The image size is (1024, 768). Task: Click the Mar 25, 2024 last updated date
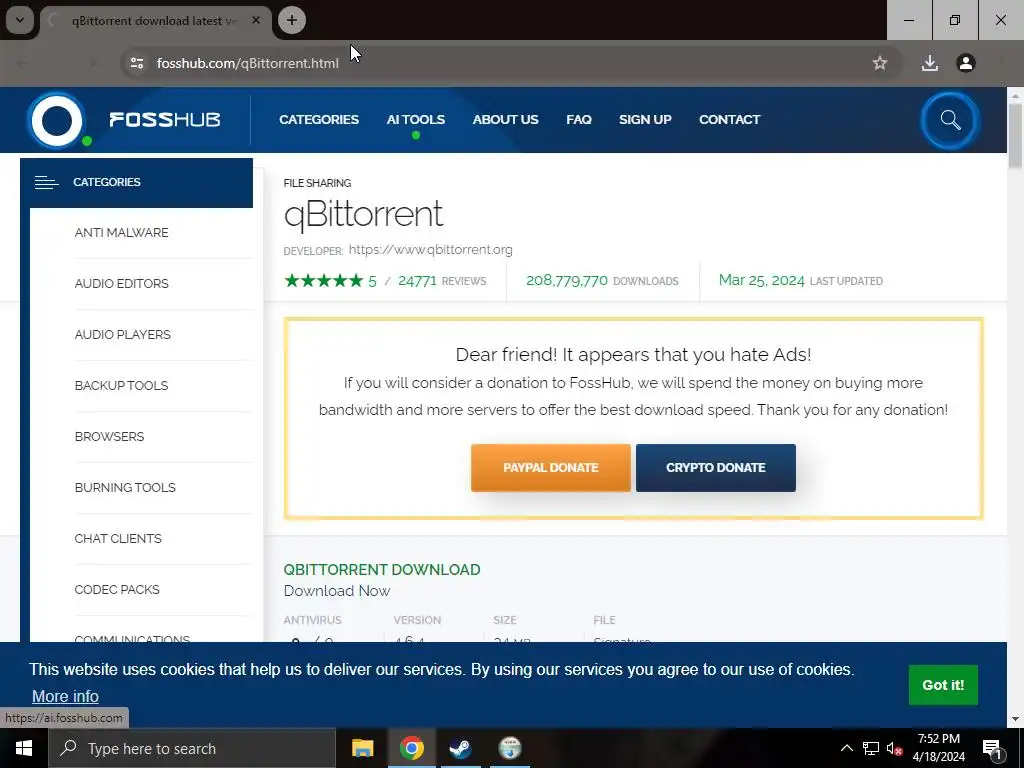[761, 280]
